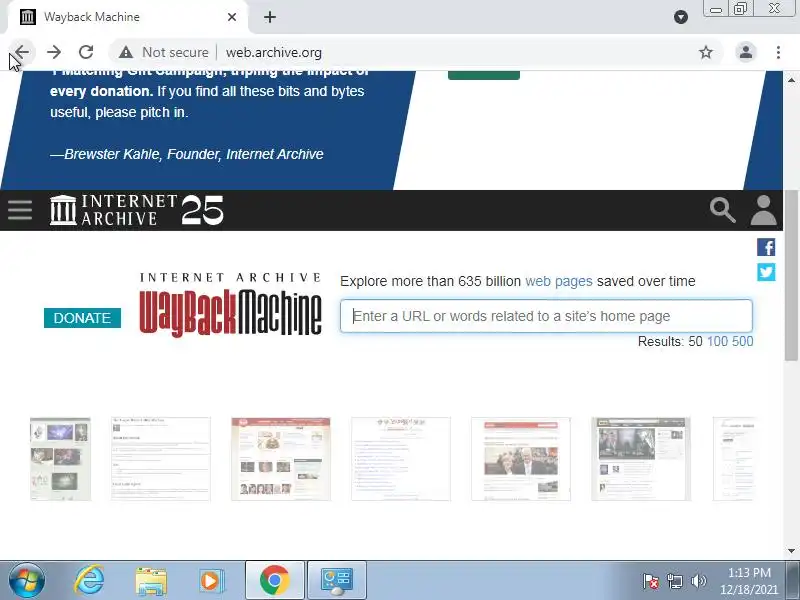Screen dimensions: 800x600
Task: Open Windows Media Player from taskbar
Action: (x=211, y=581)
